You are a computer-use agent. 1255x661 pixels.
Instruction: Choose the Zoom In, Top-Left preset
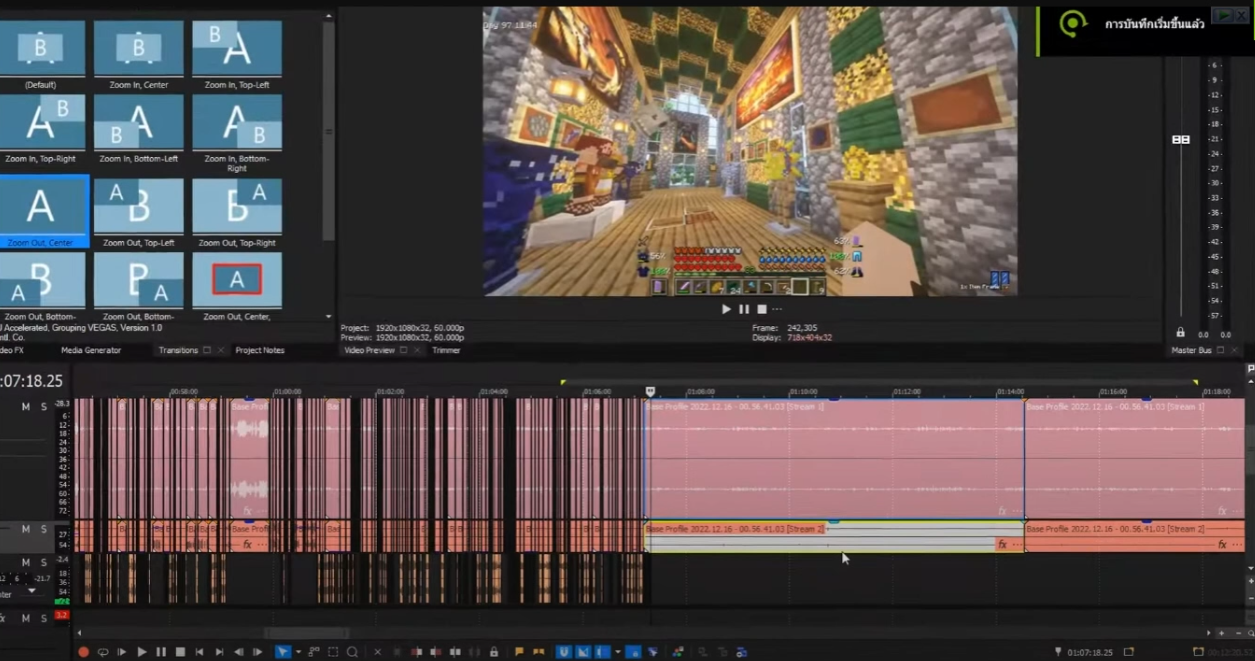tap(237, 55)
